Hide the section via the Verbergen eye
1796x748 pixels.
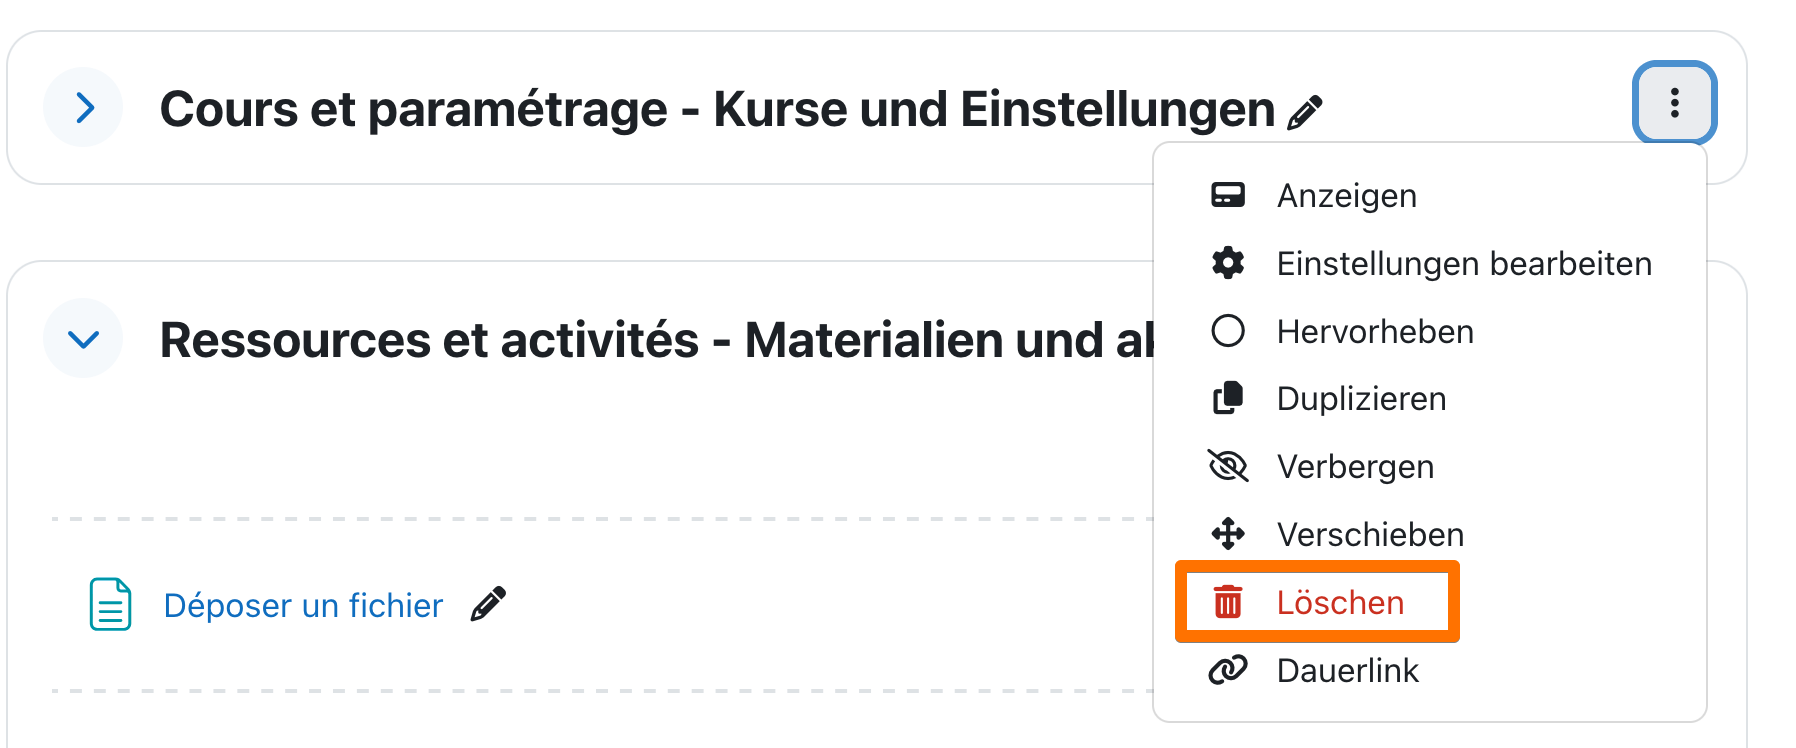[x=1228, y=466]
